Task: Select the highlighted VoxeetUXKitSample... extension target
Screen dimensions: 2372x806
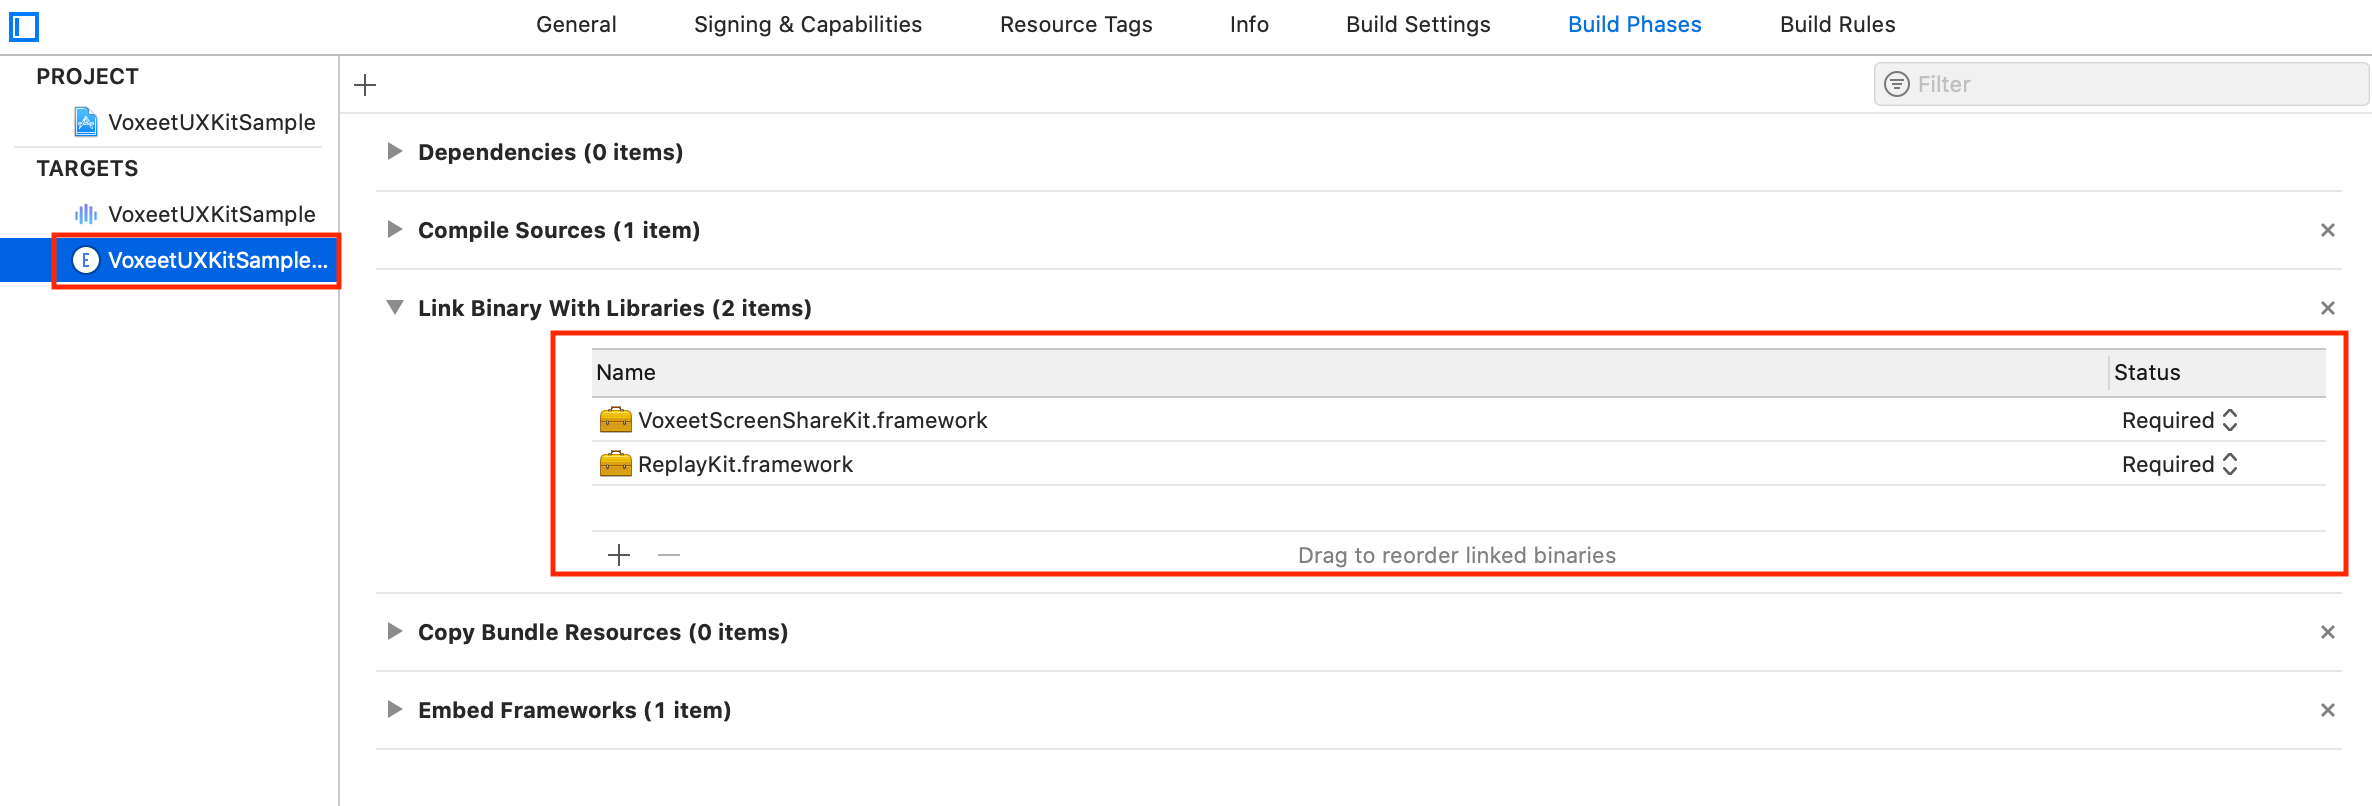Action: (170, 260)
